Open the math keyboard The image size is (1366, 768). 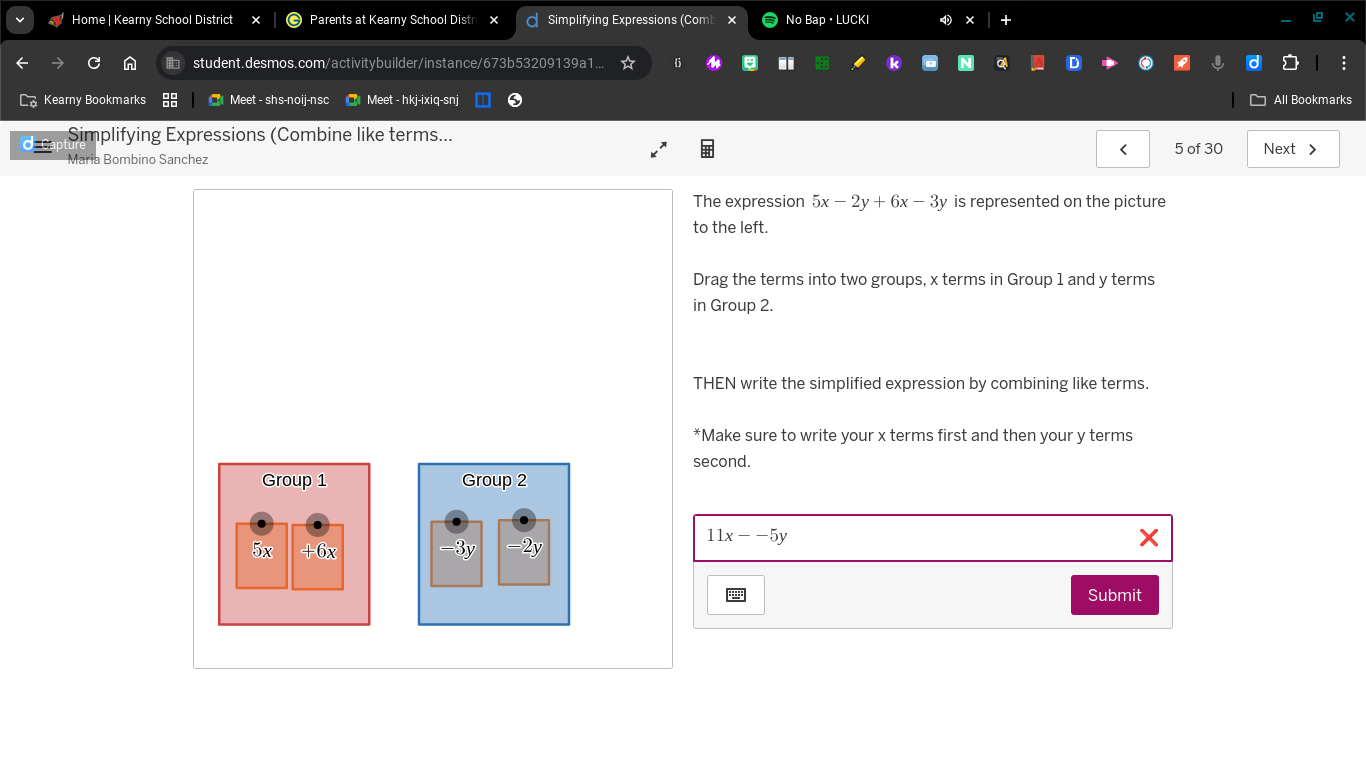pyautogui.click(x=736, y=595)
